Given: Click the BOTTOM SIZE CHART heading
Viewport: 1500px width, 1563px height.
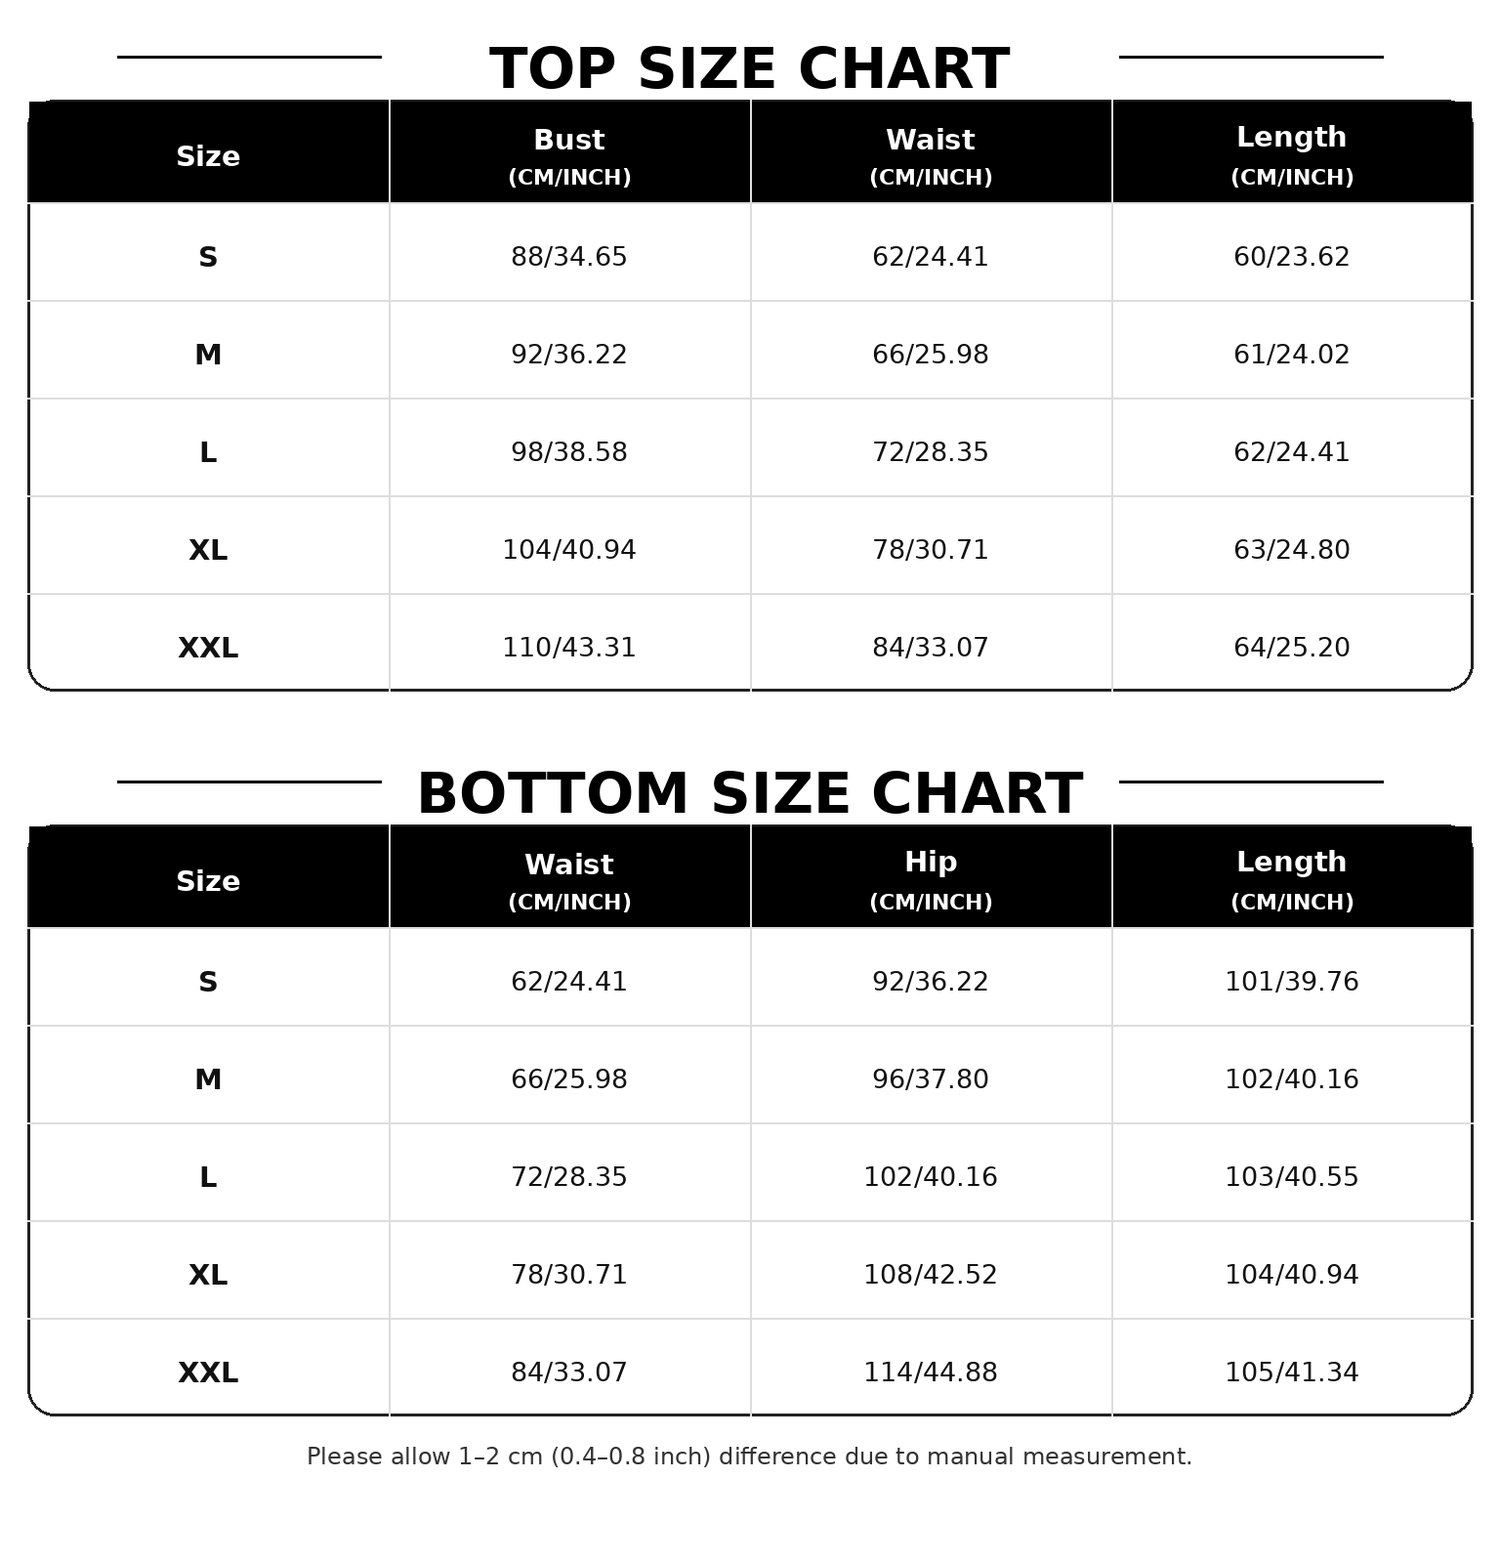Looking at the screenshot, I should click(749, 795).
